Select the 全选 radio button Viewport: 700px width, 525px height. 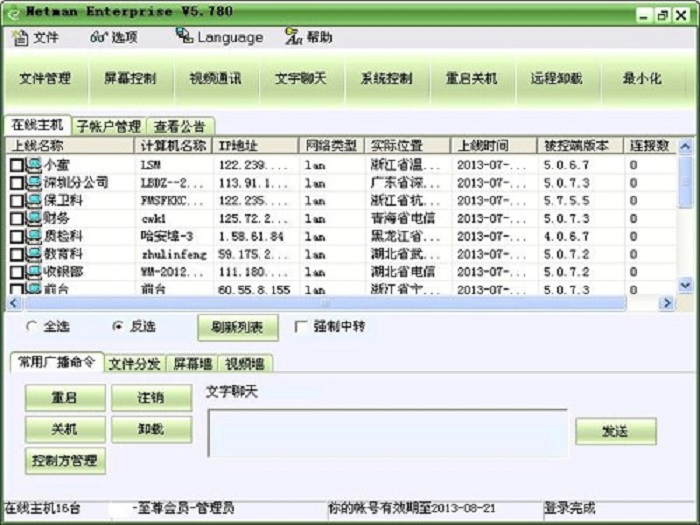click(32, 326)
